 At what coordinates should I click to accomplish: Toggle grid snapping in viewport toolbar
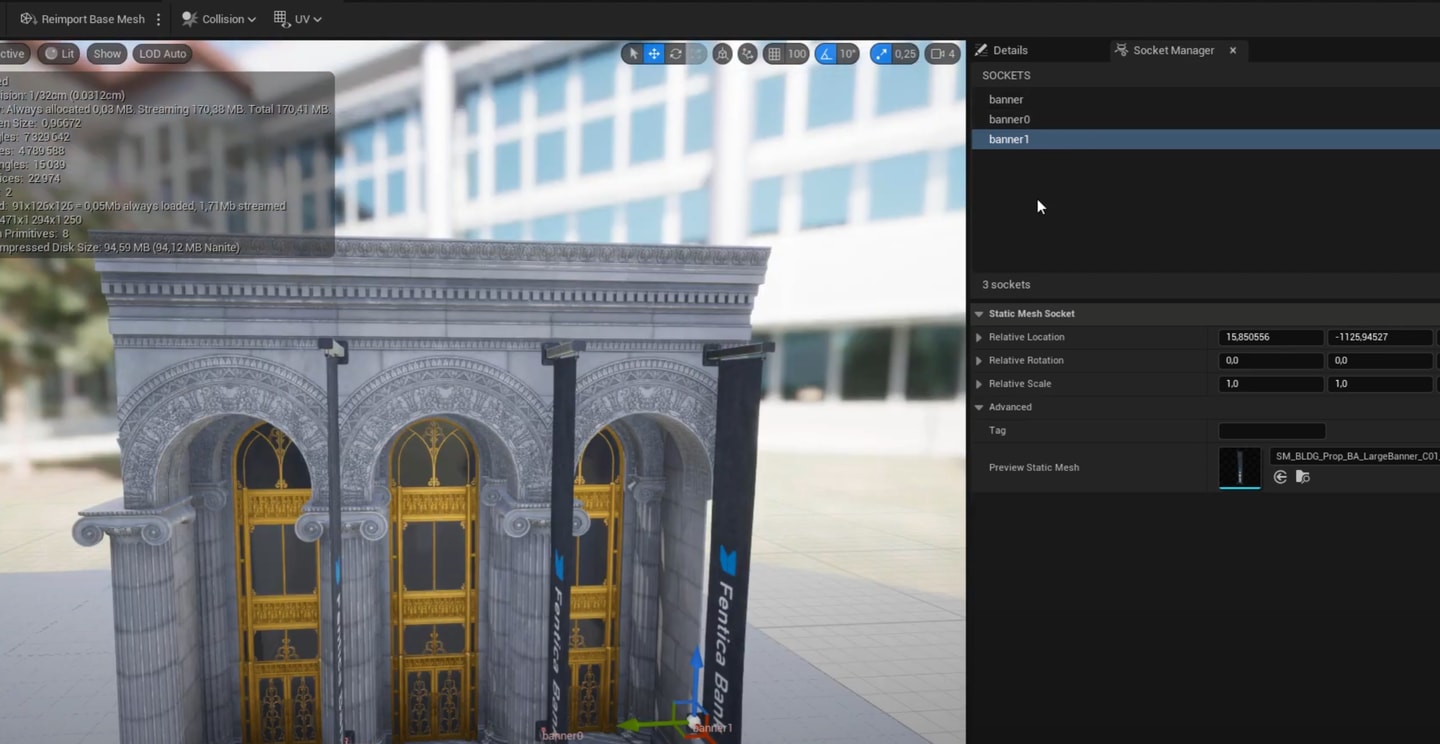pos(774,54)
